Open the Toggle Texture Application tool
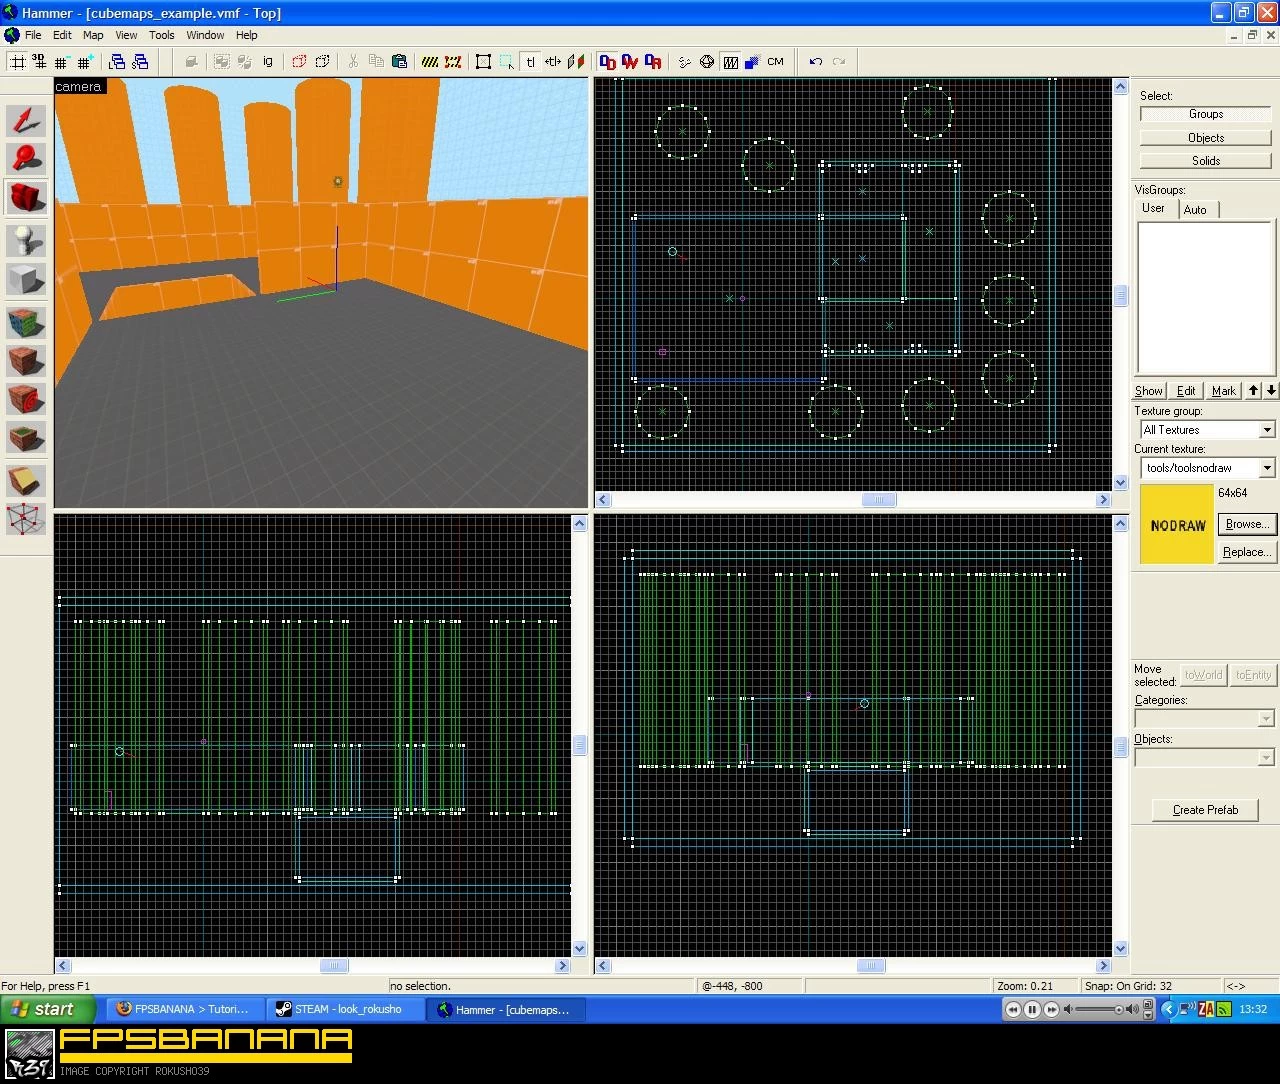Image resolution: width=1280 pixels, height=1084 pixels. pyautogui.click(x=26, y=322)
